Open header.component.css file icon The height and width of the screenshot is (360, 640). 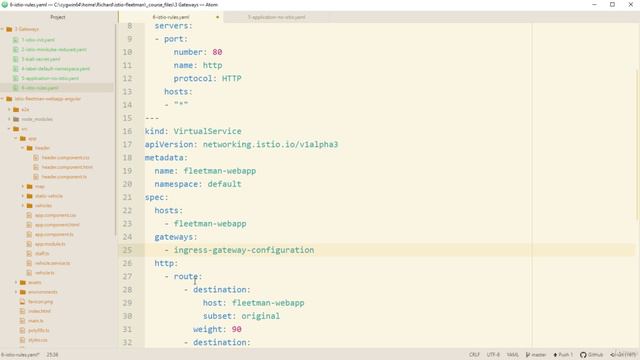tap(36, 158)
